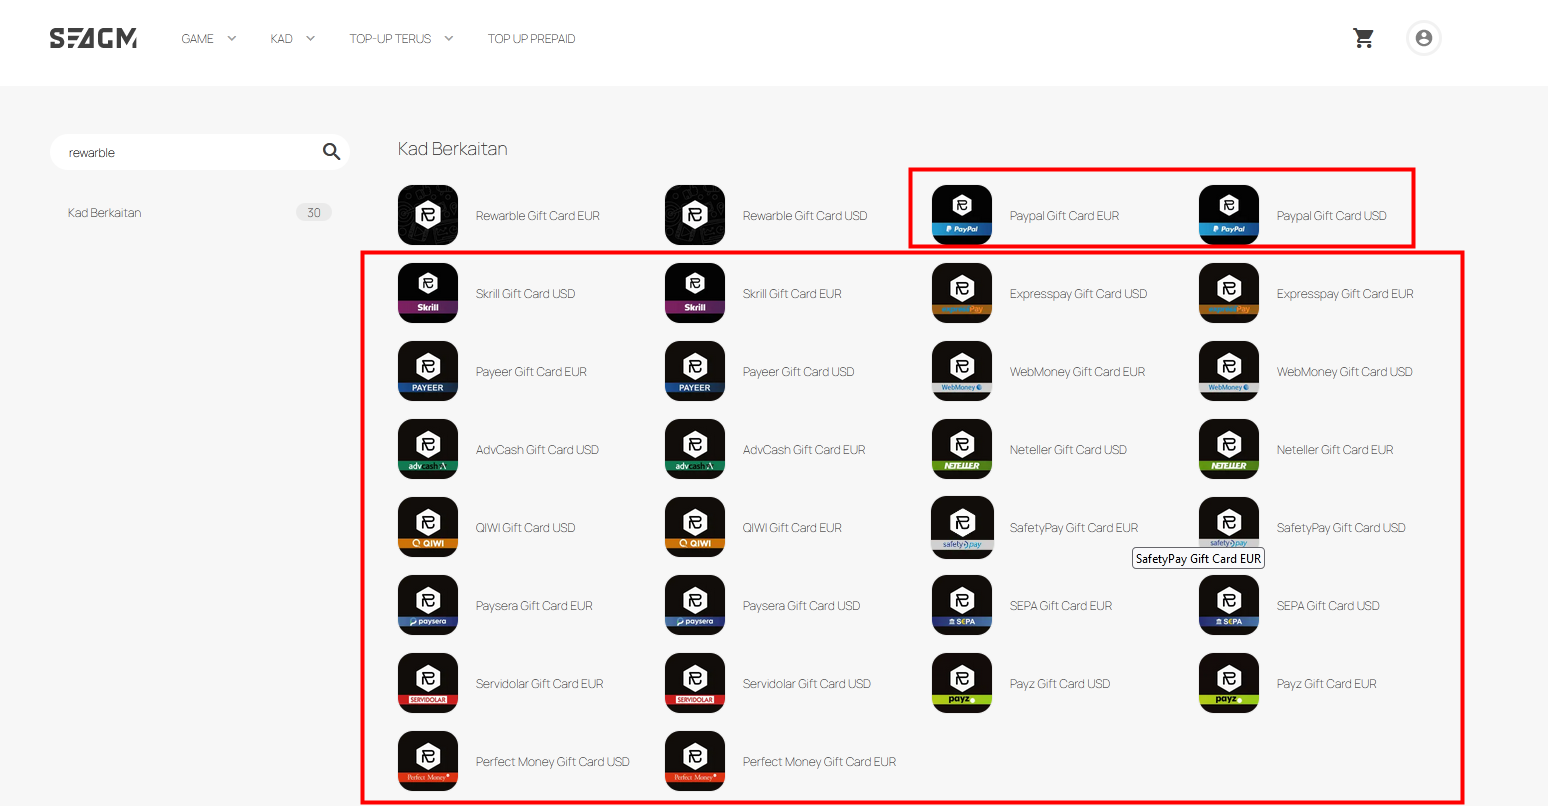
Task: Click the Rewarble Gift Card USD link
Action: (x=805, y=216)
